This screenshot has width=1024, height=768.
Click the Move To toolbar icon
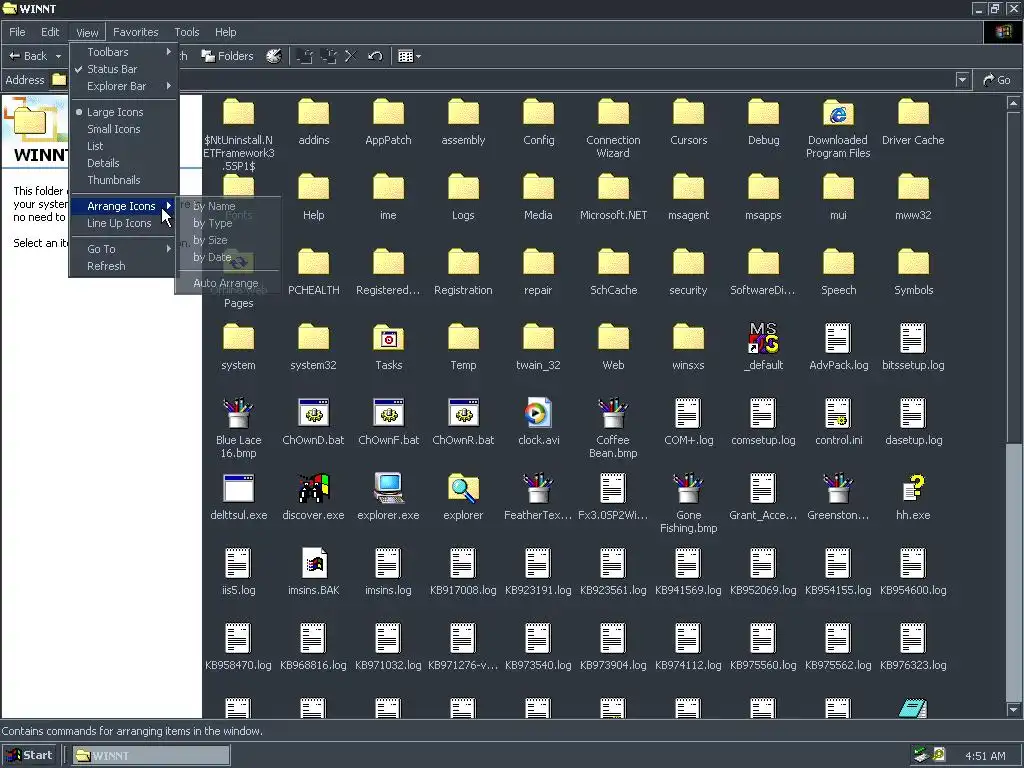click(x=304, y=56)
